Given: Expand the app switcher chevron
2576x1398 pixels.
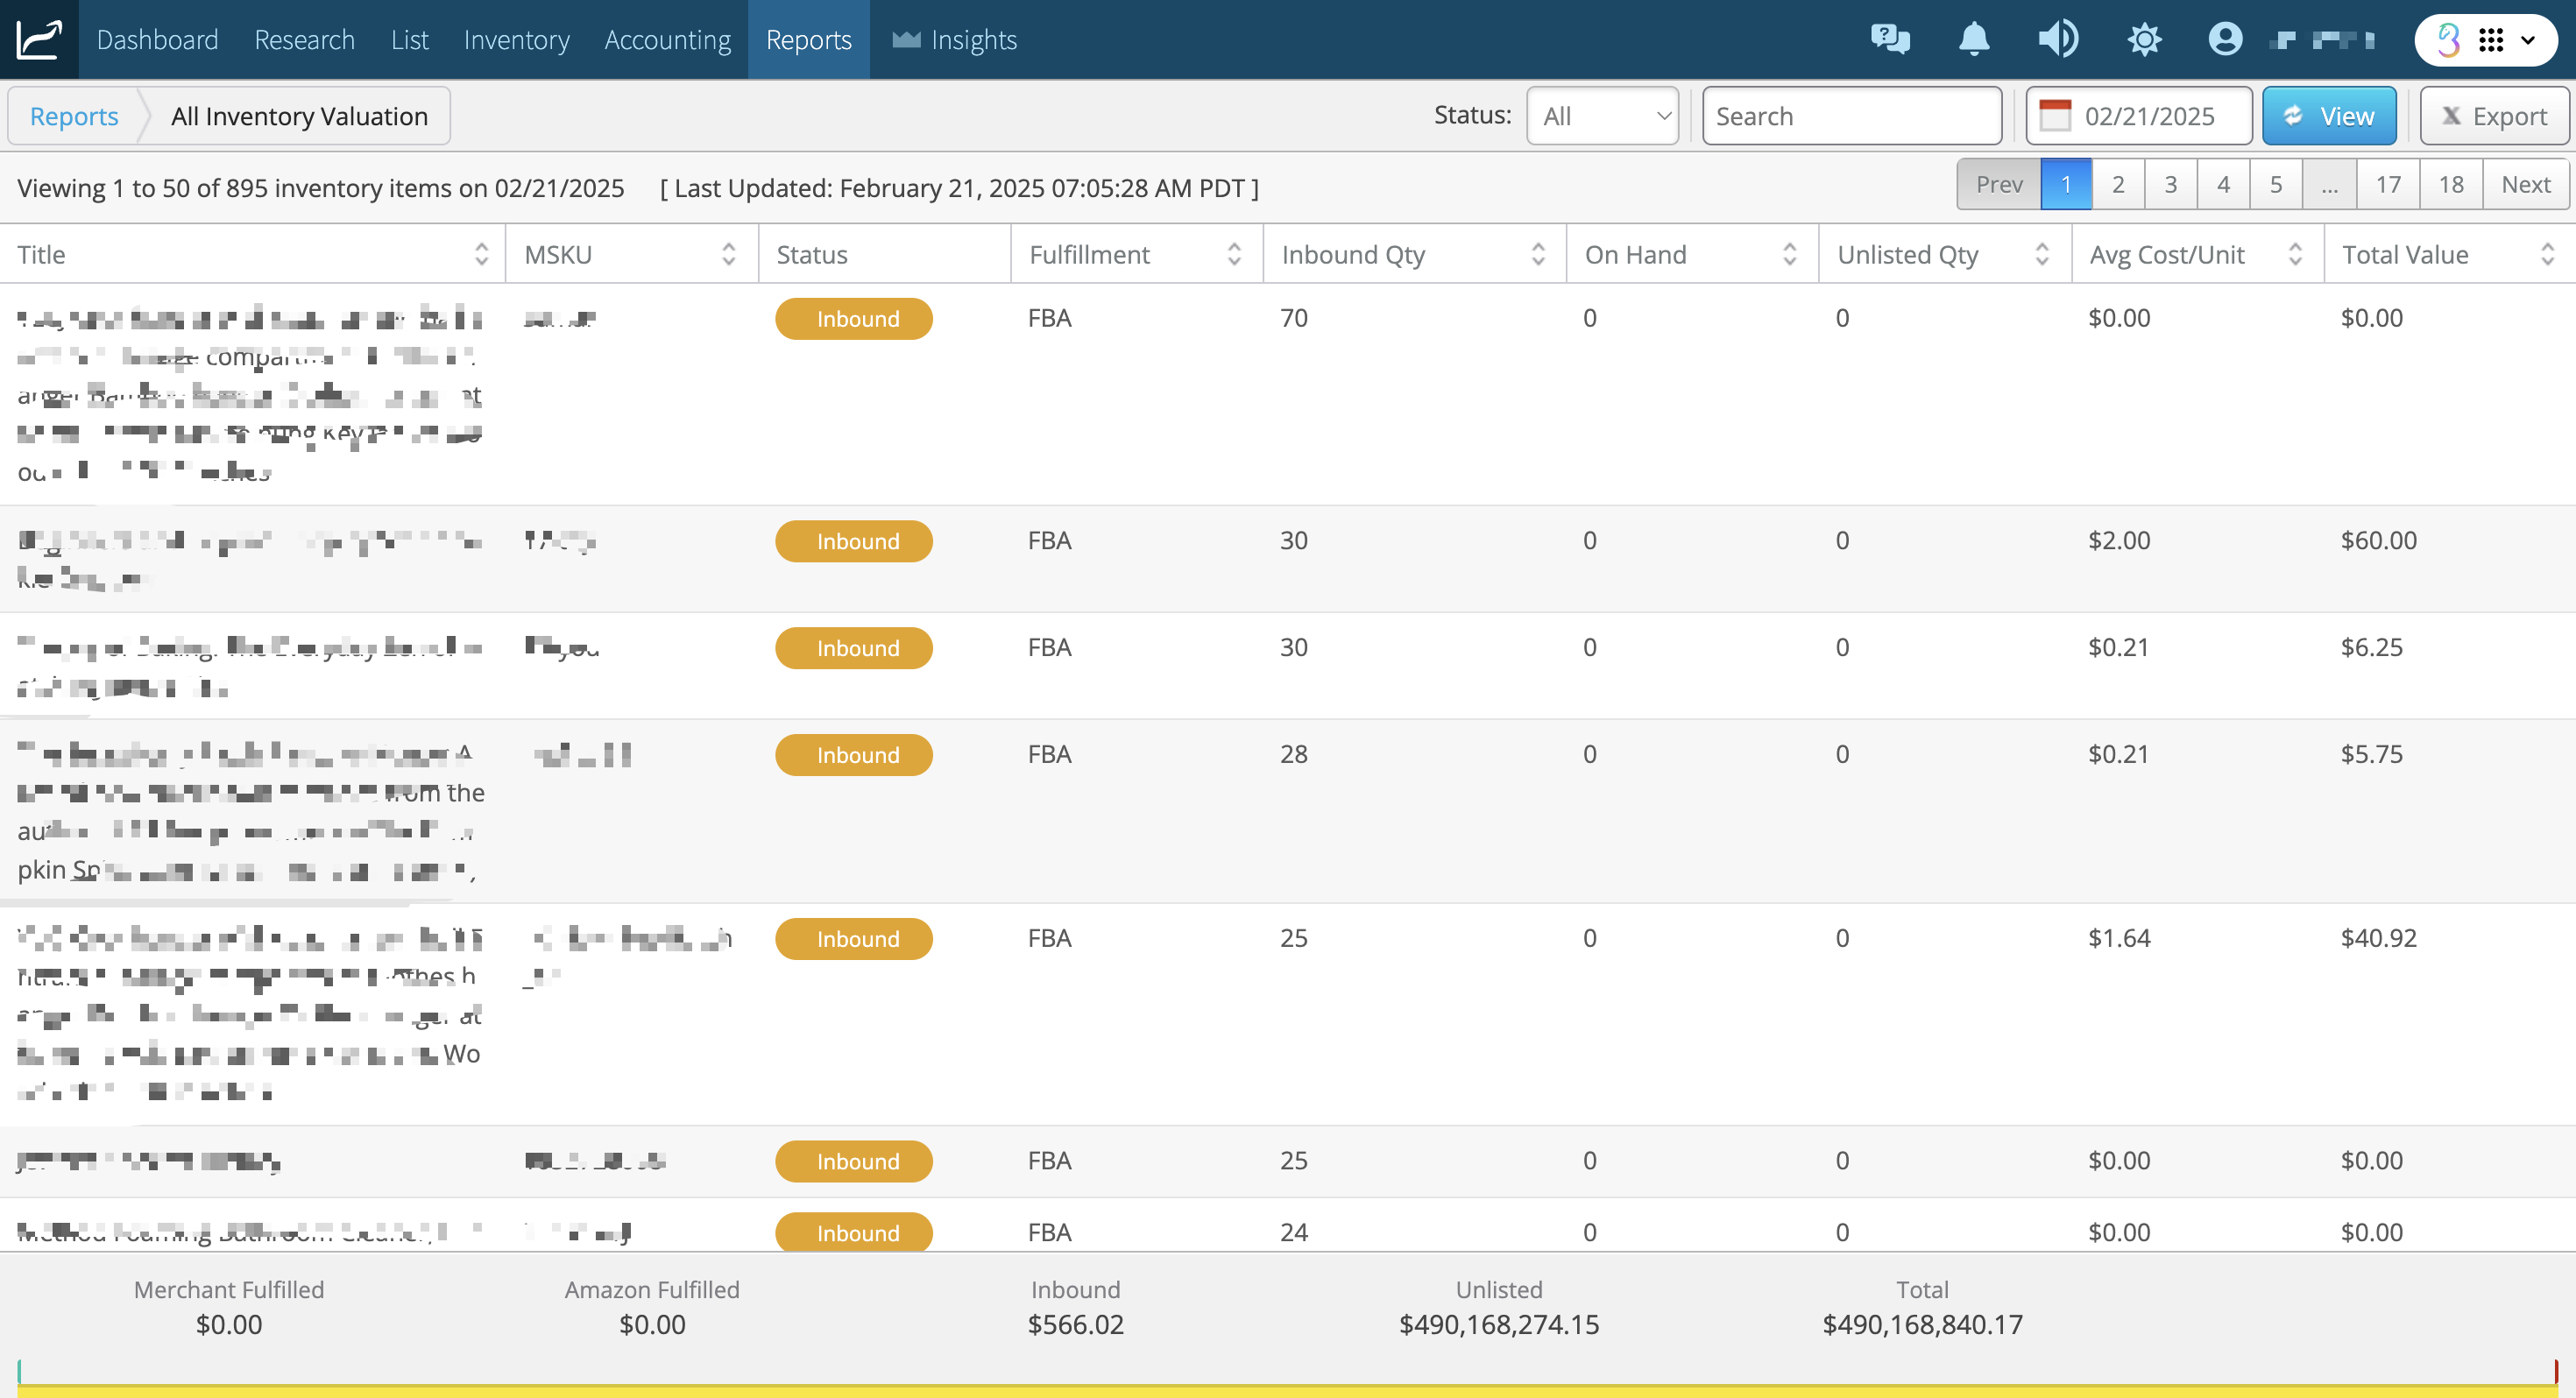Looking at the screenshot, I should 2528,40.
